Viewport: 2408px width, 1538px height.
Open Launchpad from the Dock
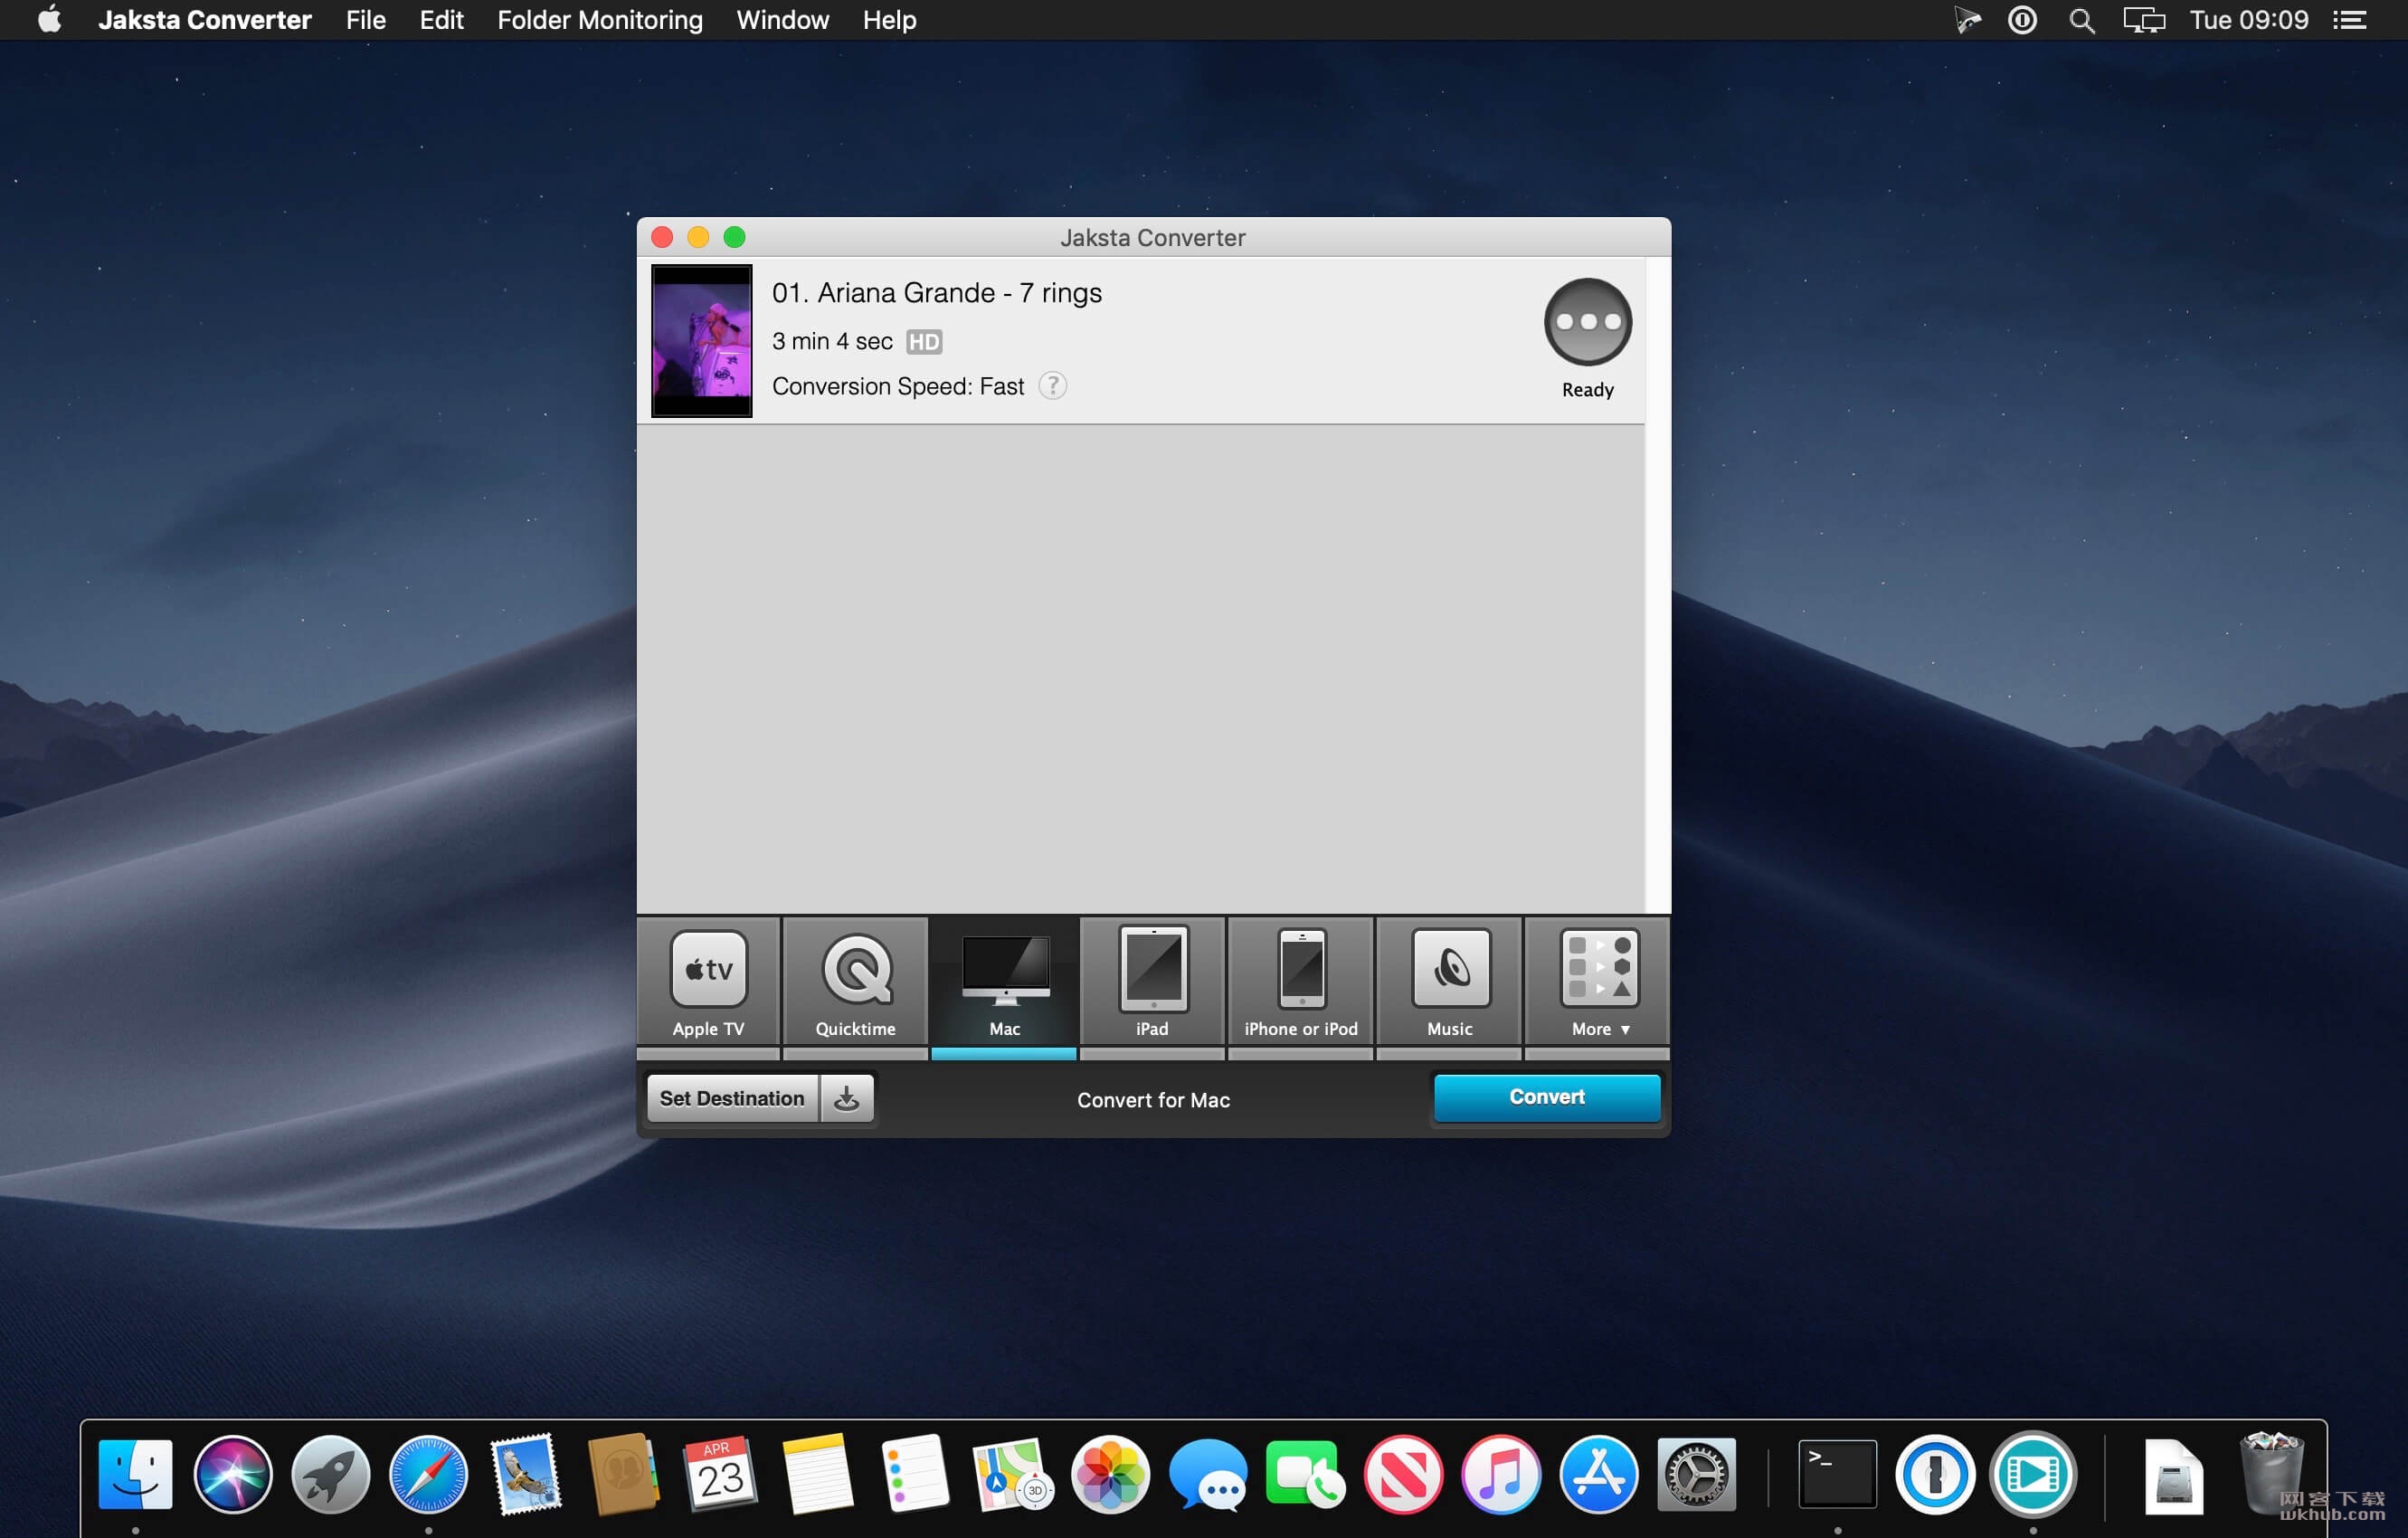point(331,1473)
